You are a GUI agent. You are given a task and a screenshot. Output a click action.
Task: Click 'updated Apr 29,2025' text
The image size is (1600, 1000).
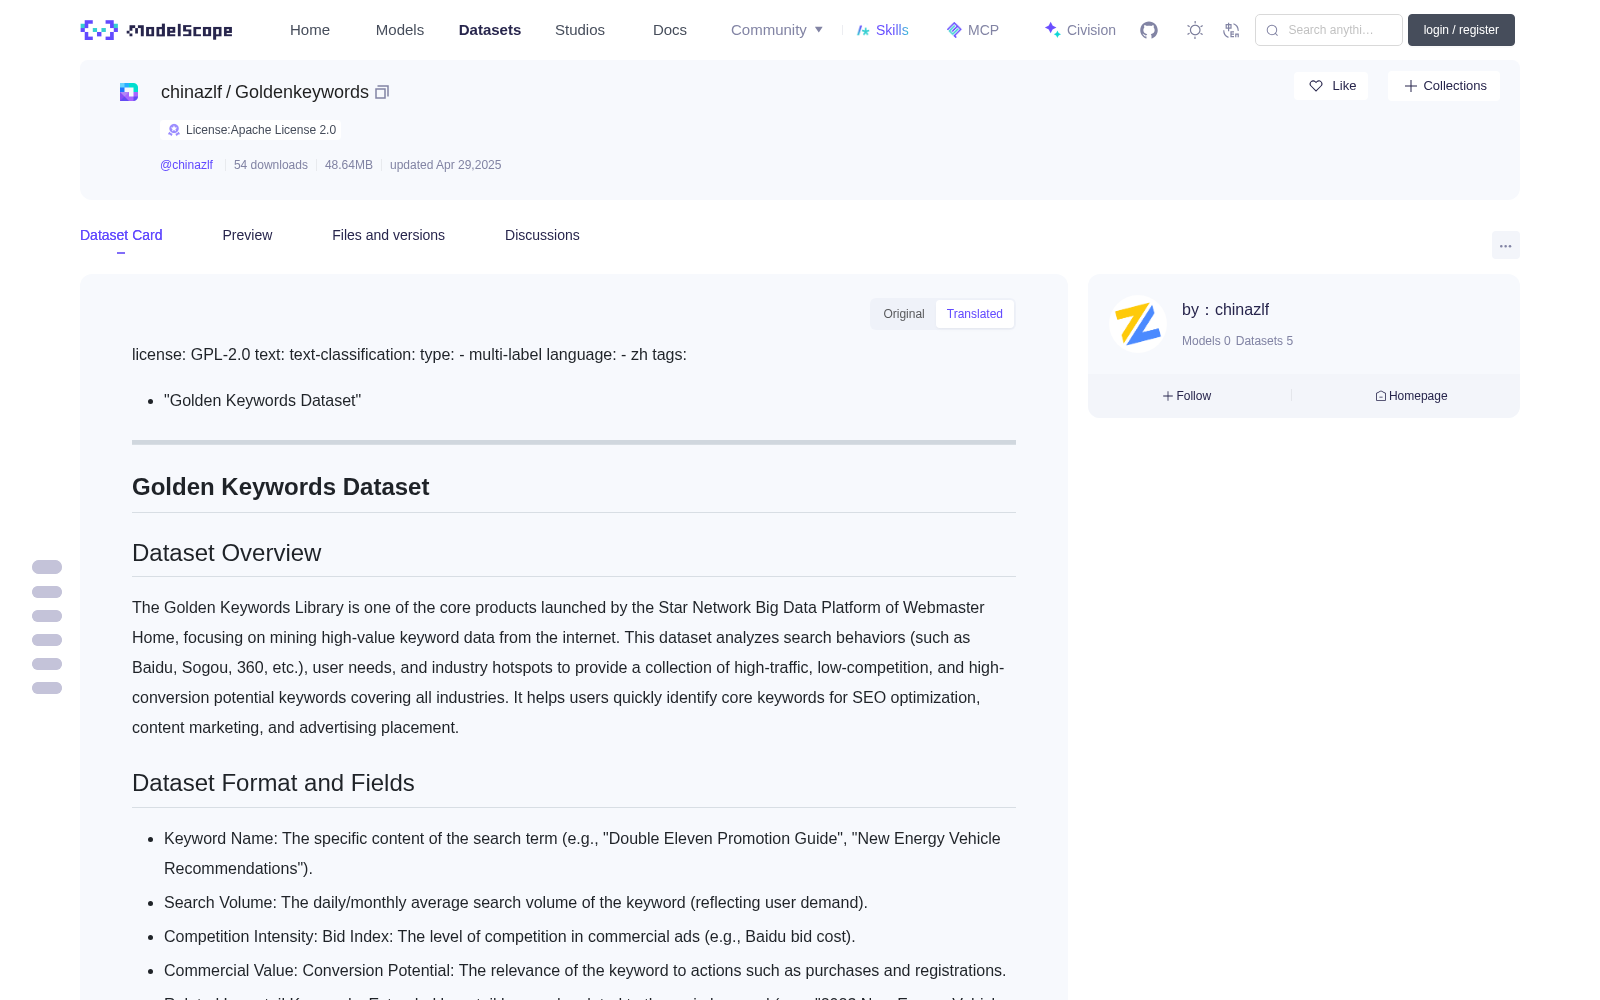(x=446, y=165)
